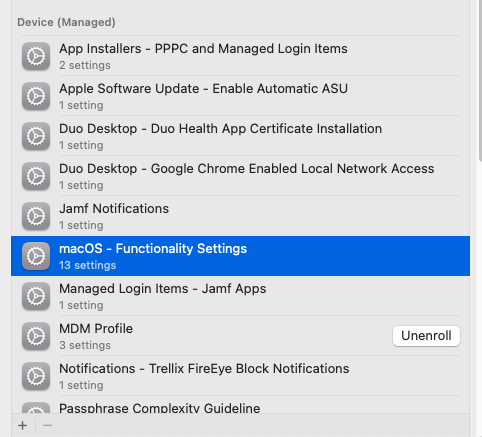Click the App Installers profile gear icon

[x=36, y=56]
